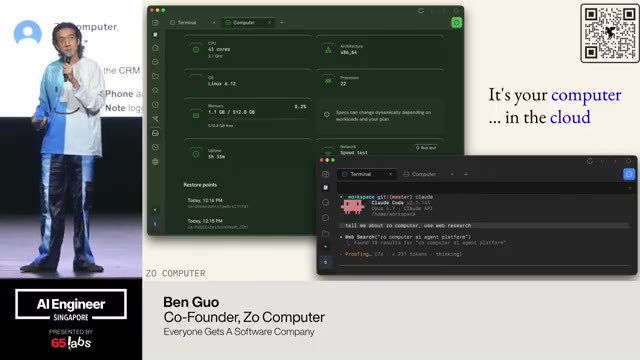Screen dimensions: 640x360
Task: Click the 65labs presenter logo
Action: [71, 342]
